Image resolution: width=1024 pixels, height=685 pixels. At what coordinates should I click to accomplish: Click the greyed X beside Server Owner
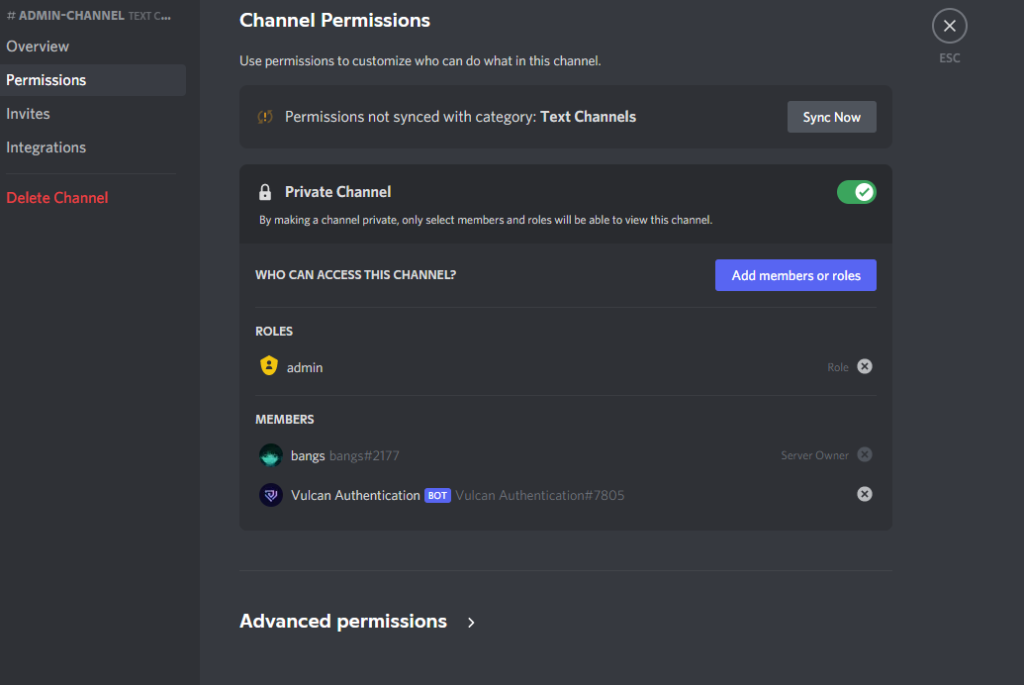pos(864,454)
